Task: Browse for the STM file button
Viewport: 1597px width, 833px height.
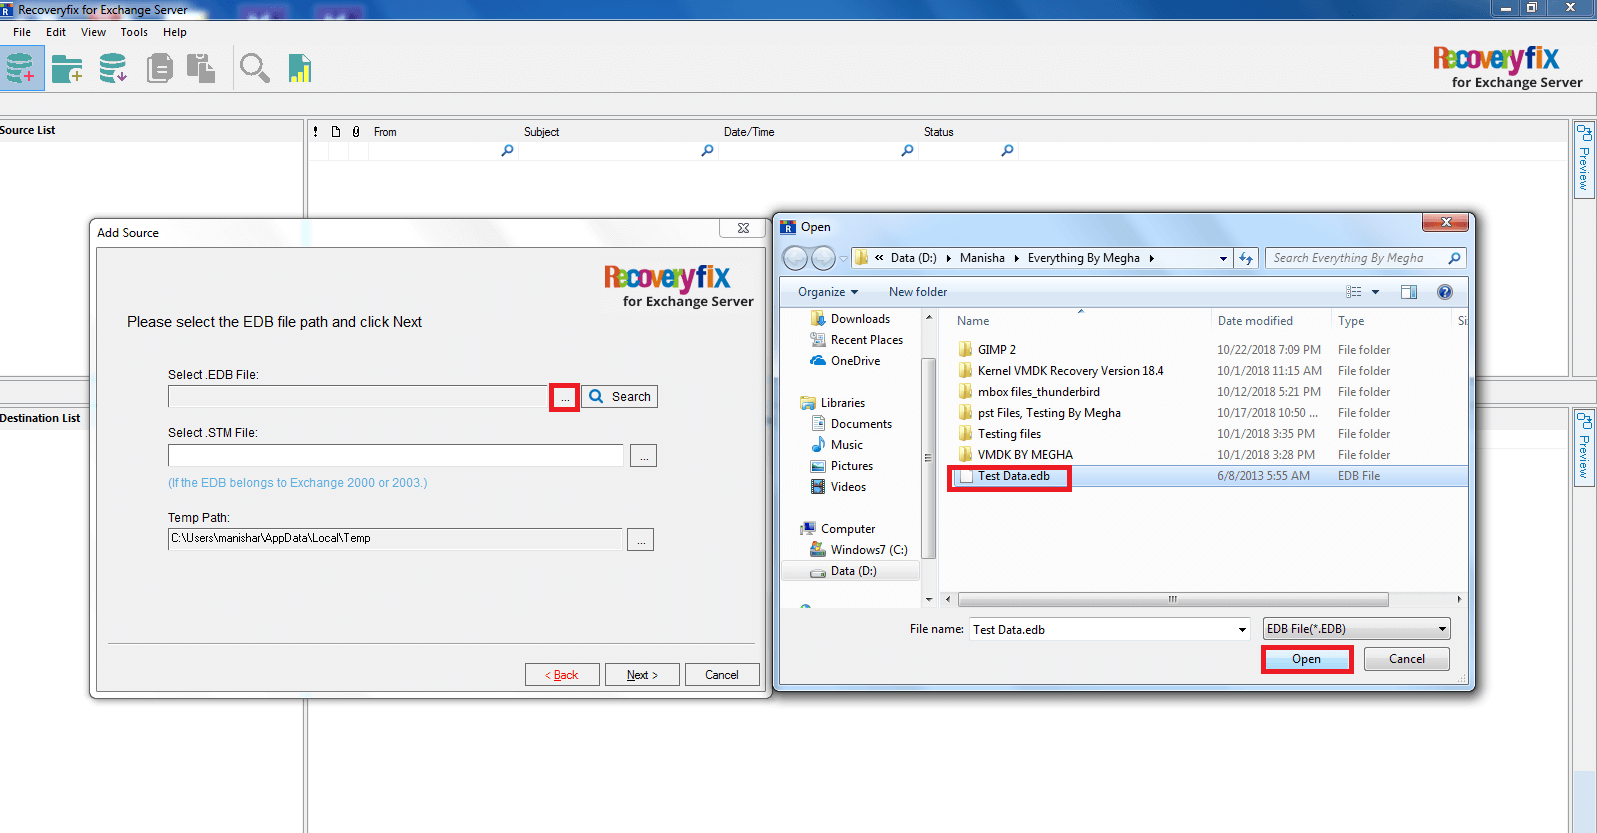Action: pos(643,456)
